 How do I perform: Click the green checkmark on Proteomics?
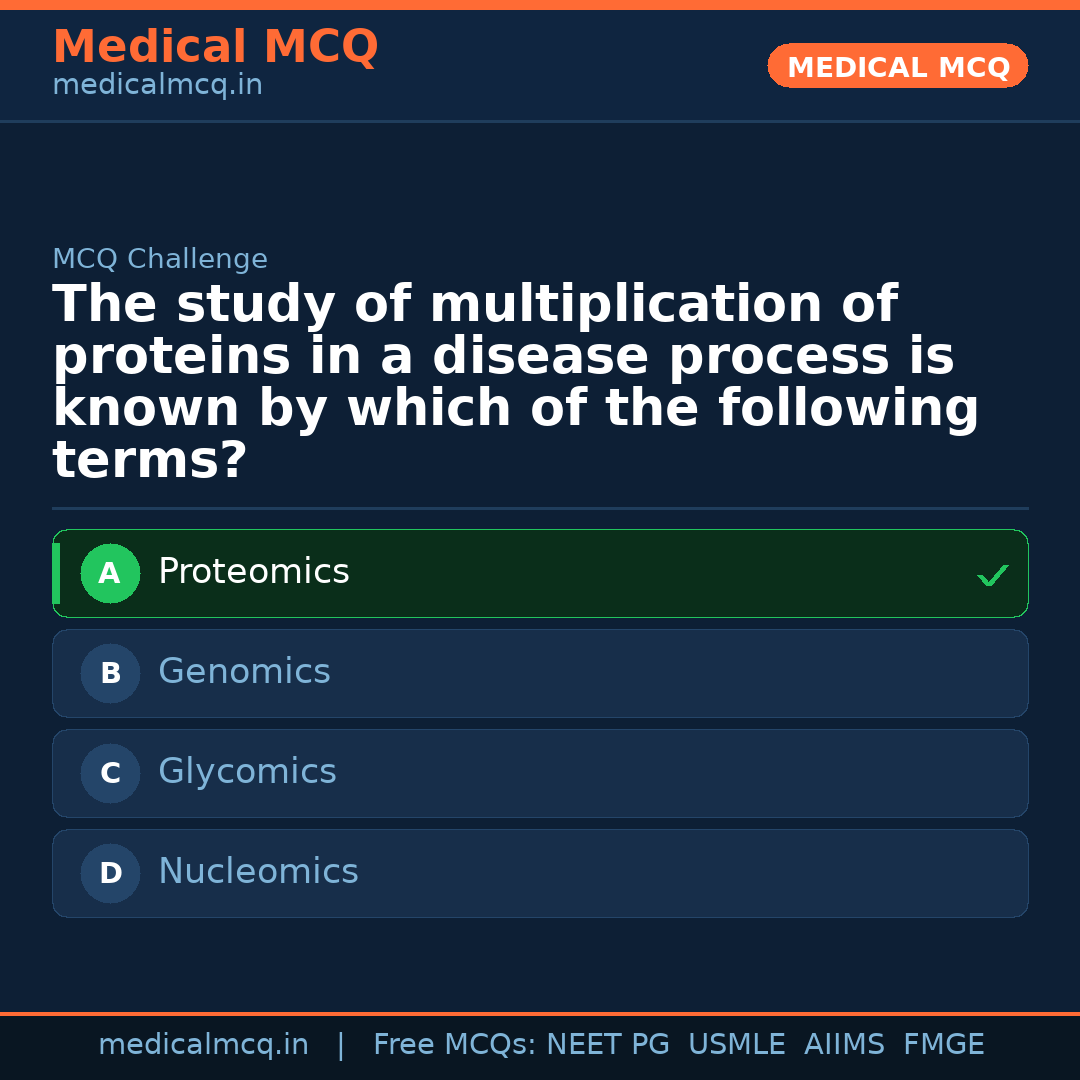992,575
